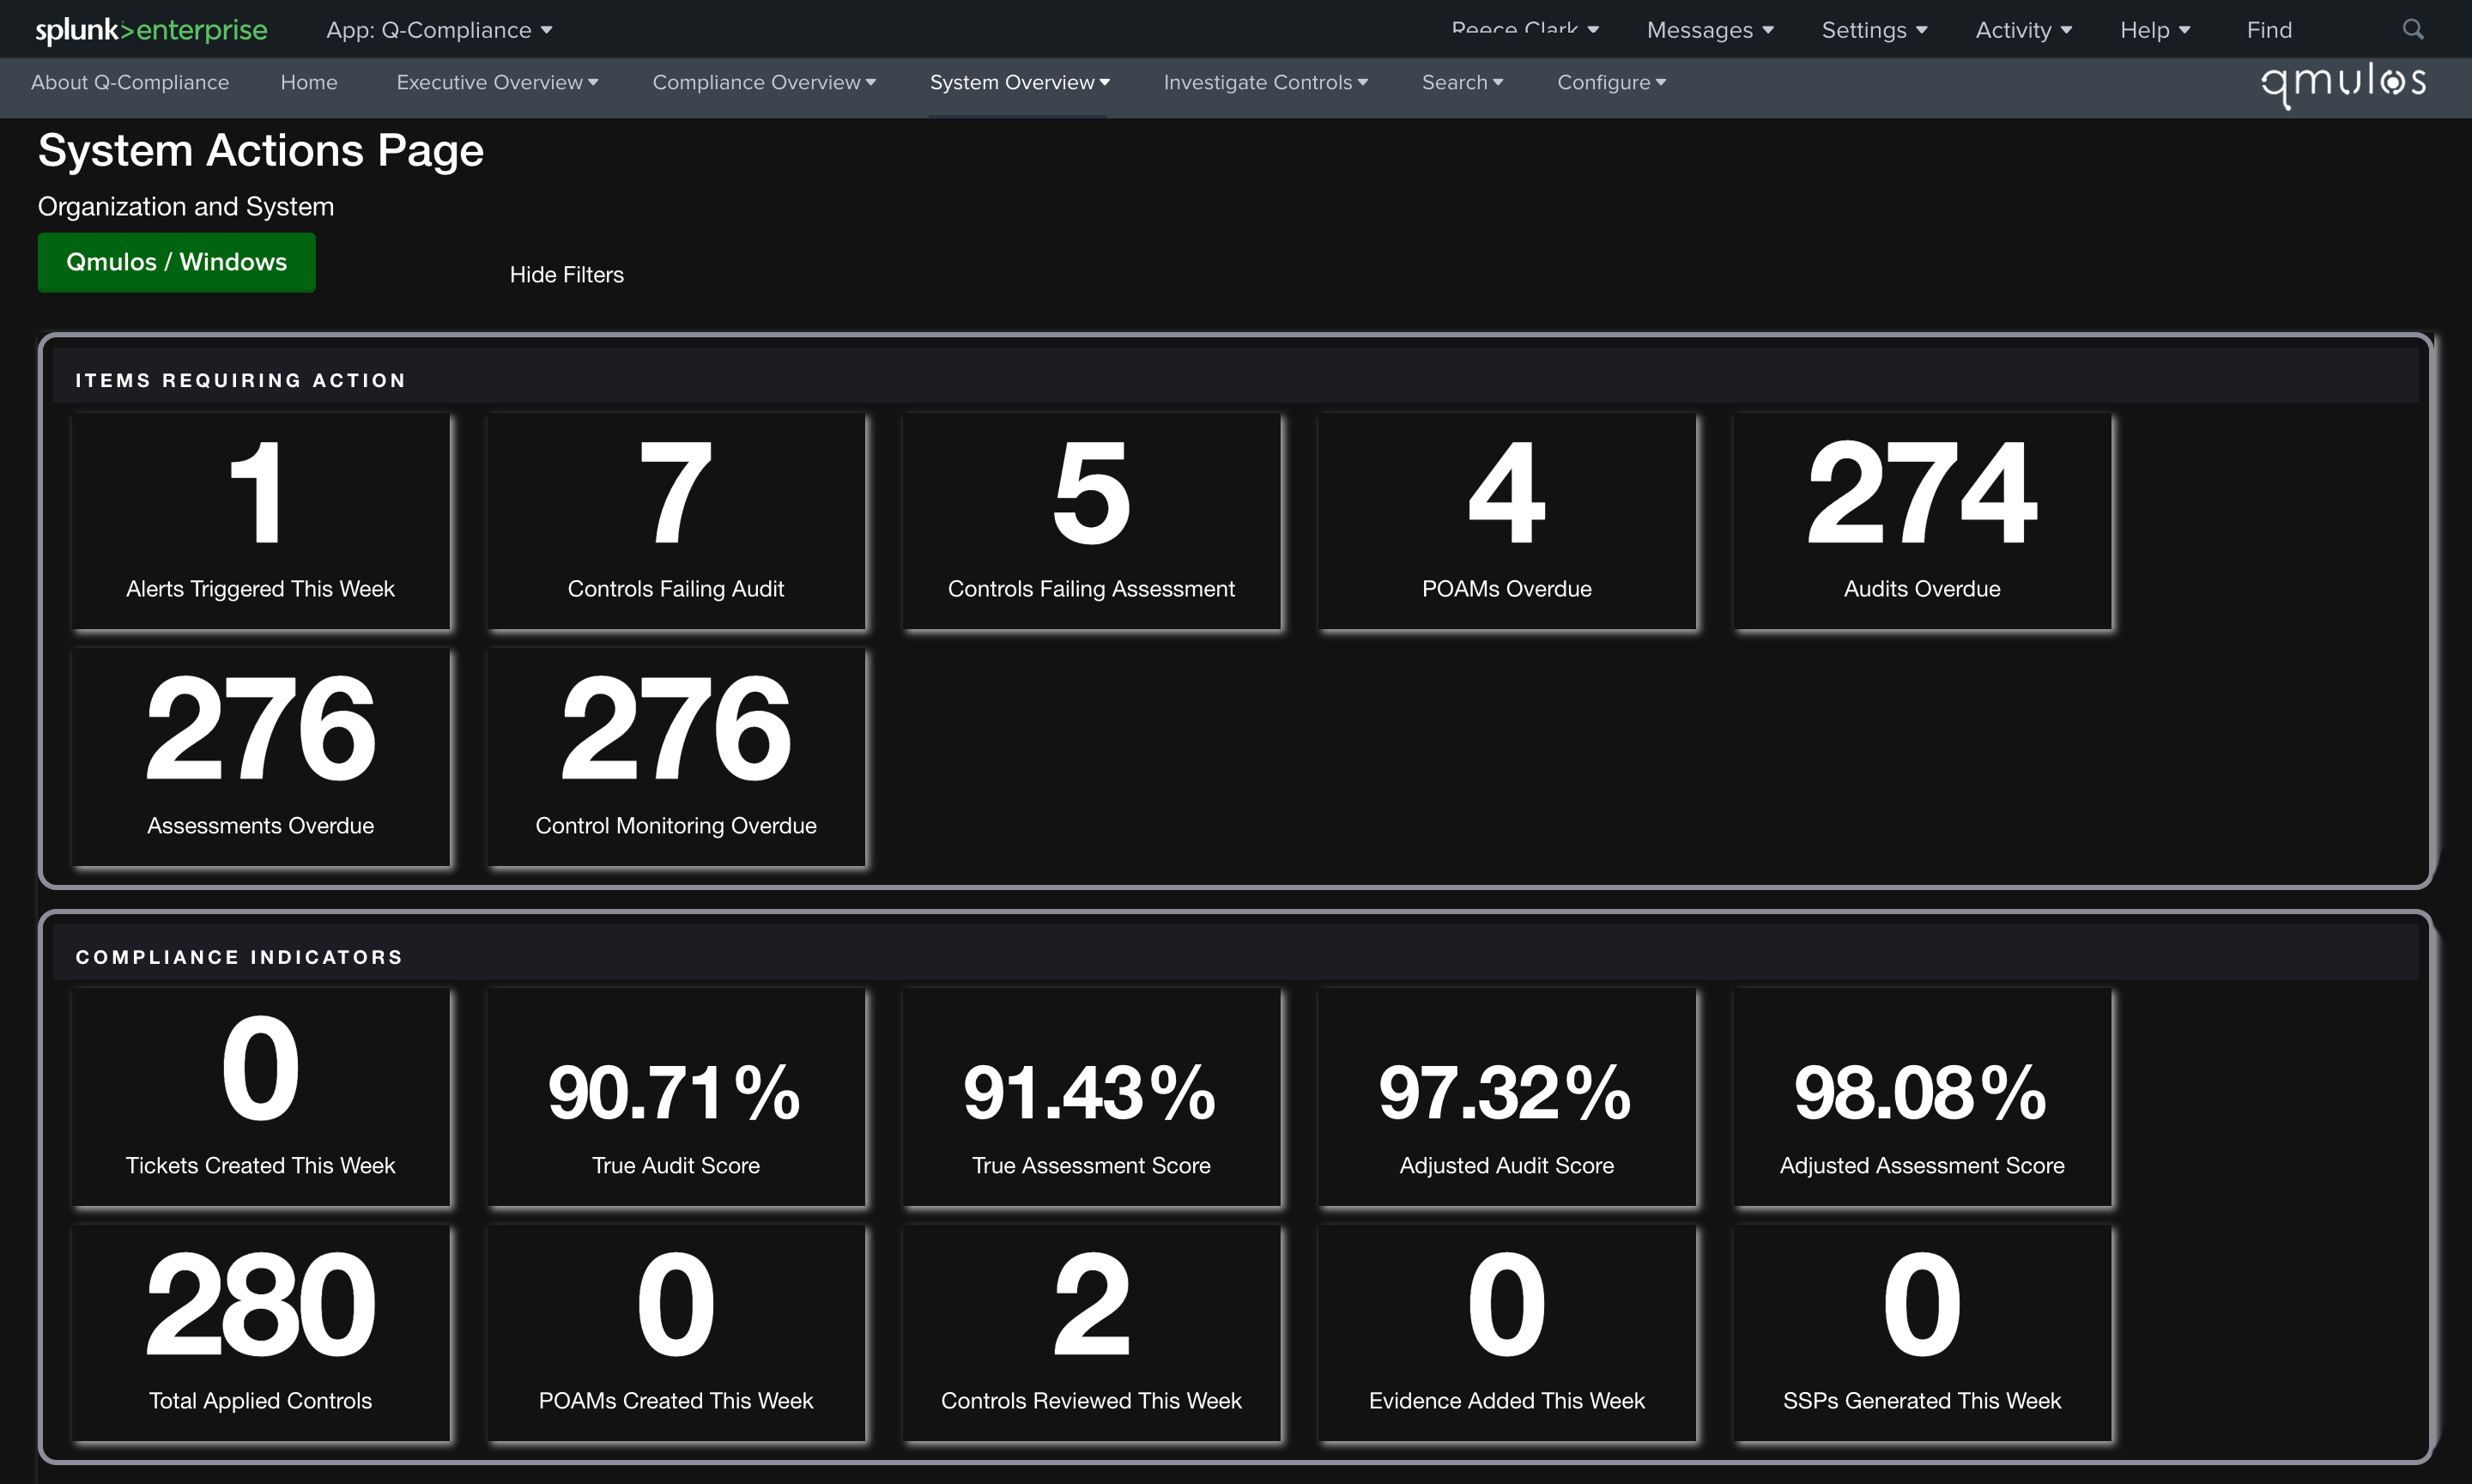Open the Configure navigation menu
The height and width of the screenshot is (1484, 2472).
(x=1611, y=82)
